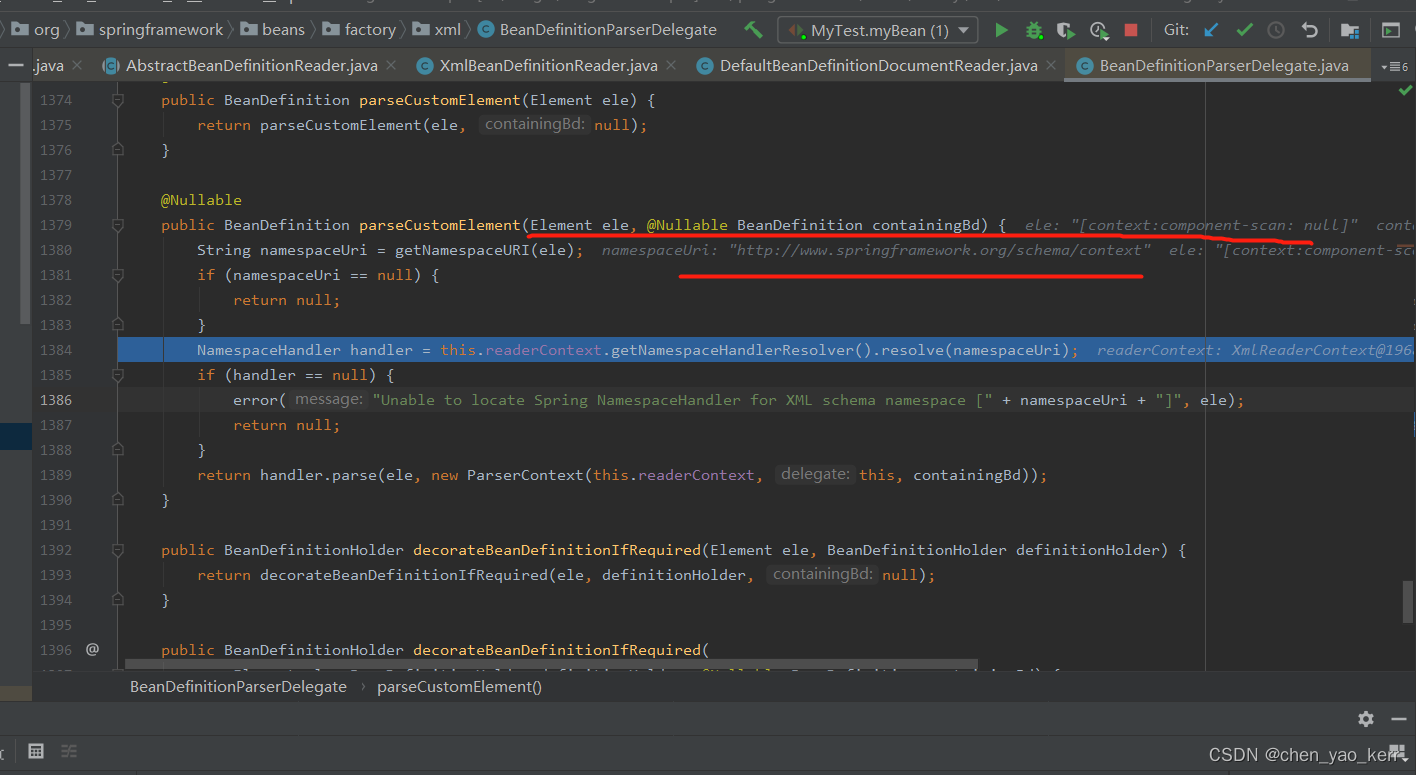This screenshot has height=775, width=1416.
Task: Click parseCustomElement() in bottom breadcrumb
Action: pos(459,687)
